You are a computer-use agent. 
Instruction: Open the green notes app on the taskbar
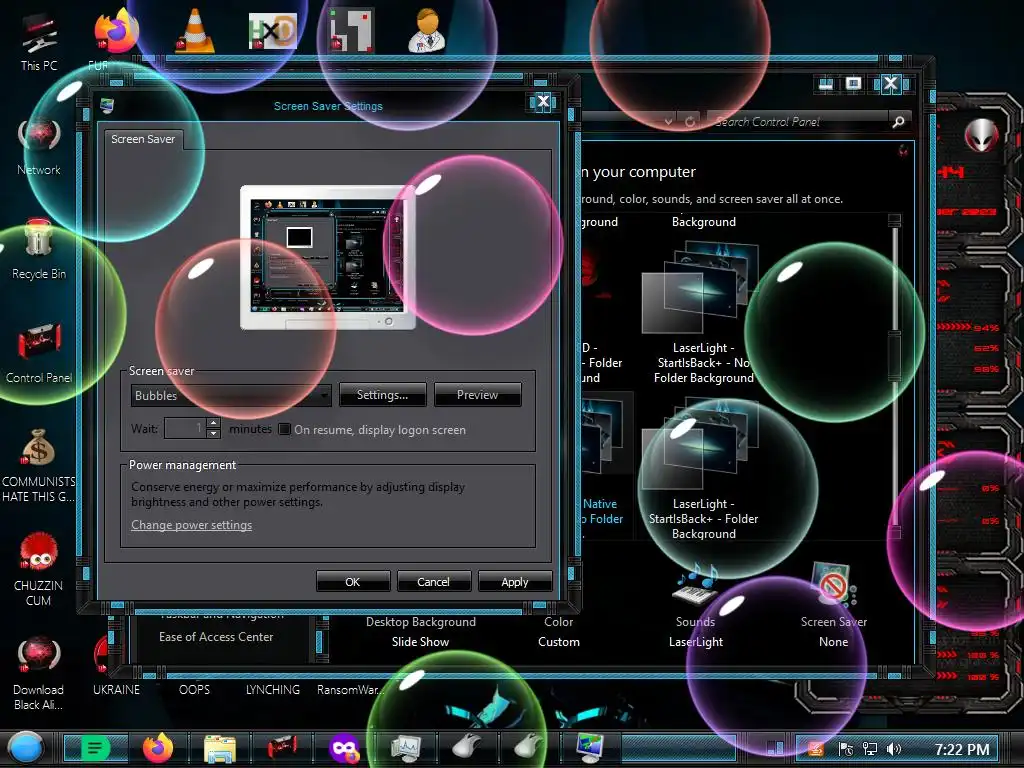95,748
